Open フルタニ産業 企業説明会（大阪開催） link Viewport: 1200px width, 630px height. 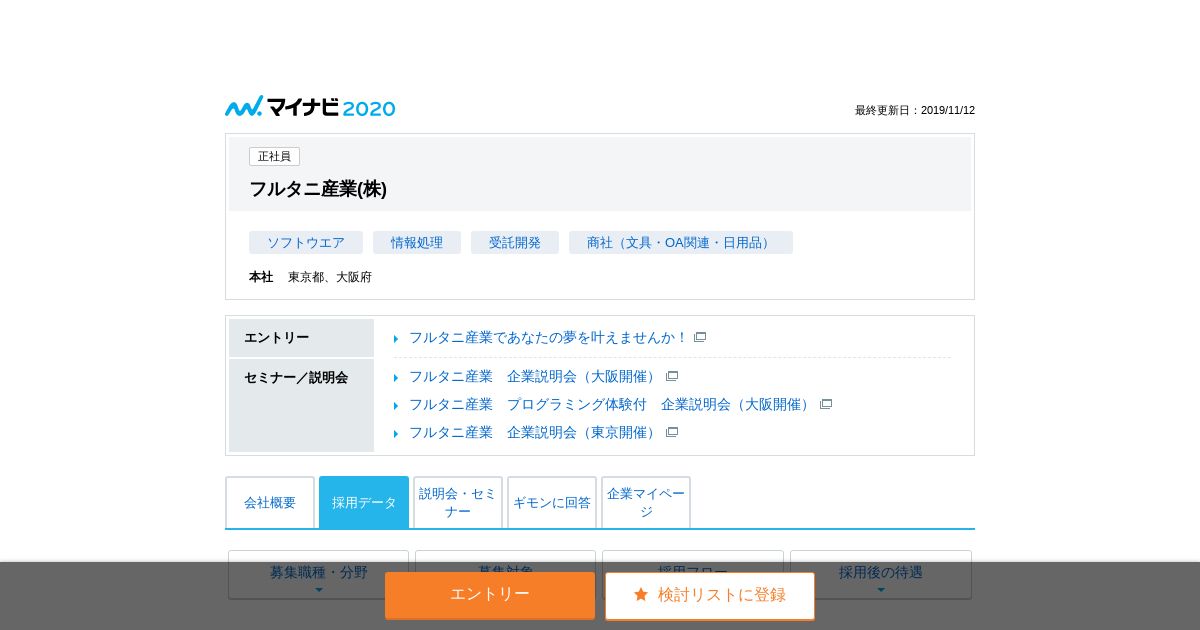pos(534,376)
